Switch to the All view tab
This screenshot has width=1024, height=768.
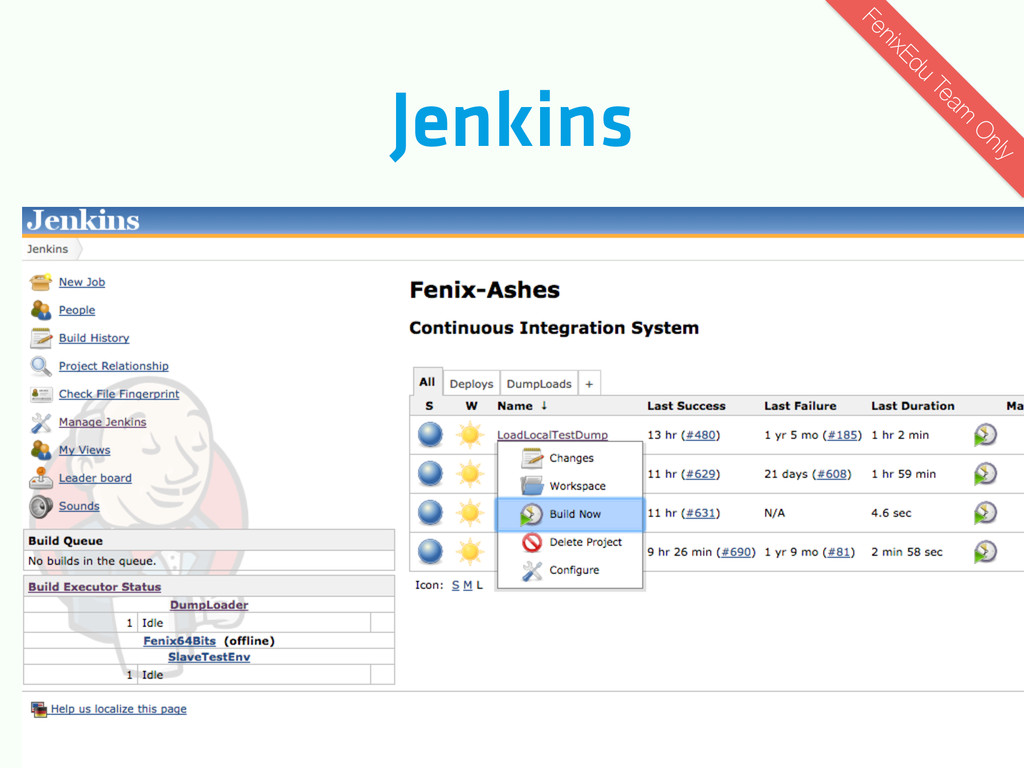click(427, 382)
